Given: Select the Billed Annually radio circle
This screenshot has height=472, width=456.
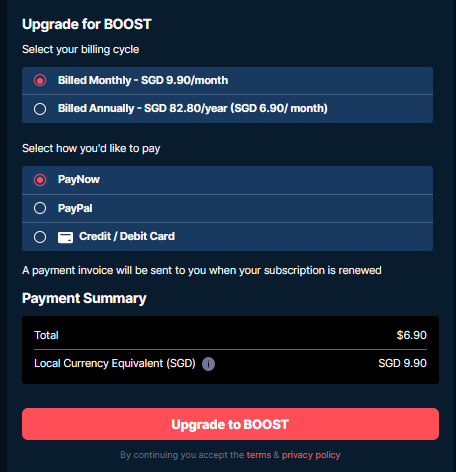Looking at the screenshot, I should [x=40, y=109].
